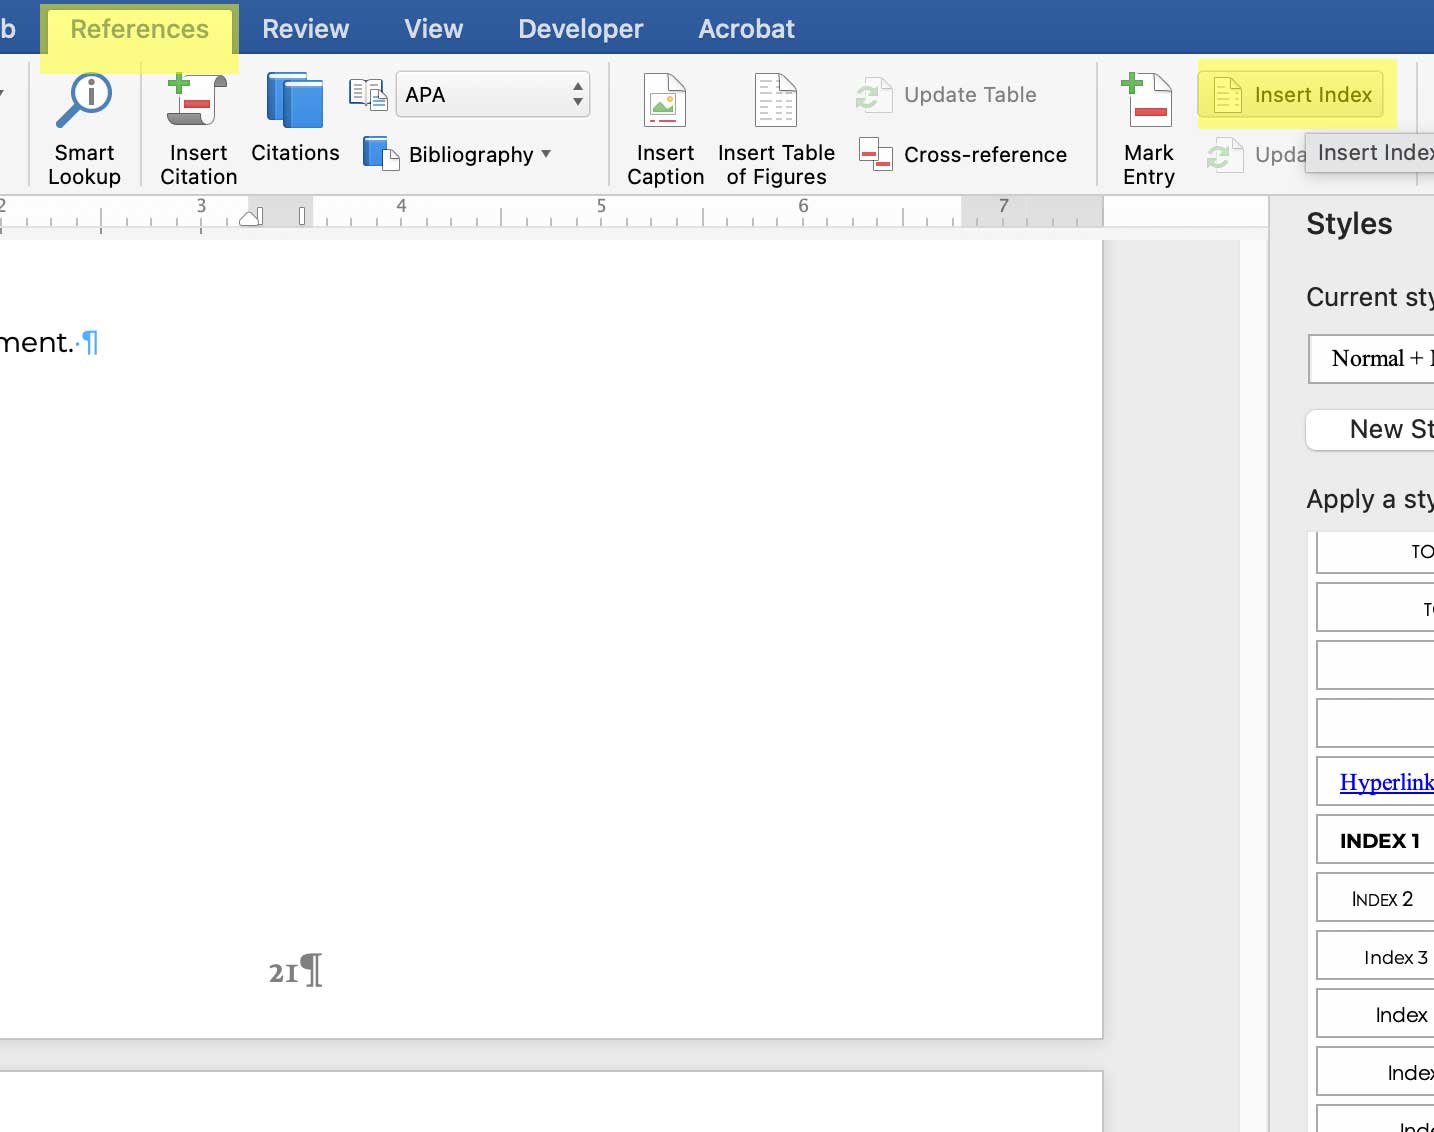Open the Developer tab

[x=580, y=29]
